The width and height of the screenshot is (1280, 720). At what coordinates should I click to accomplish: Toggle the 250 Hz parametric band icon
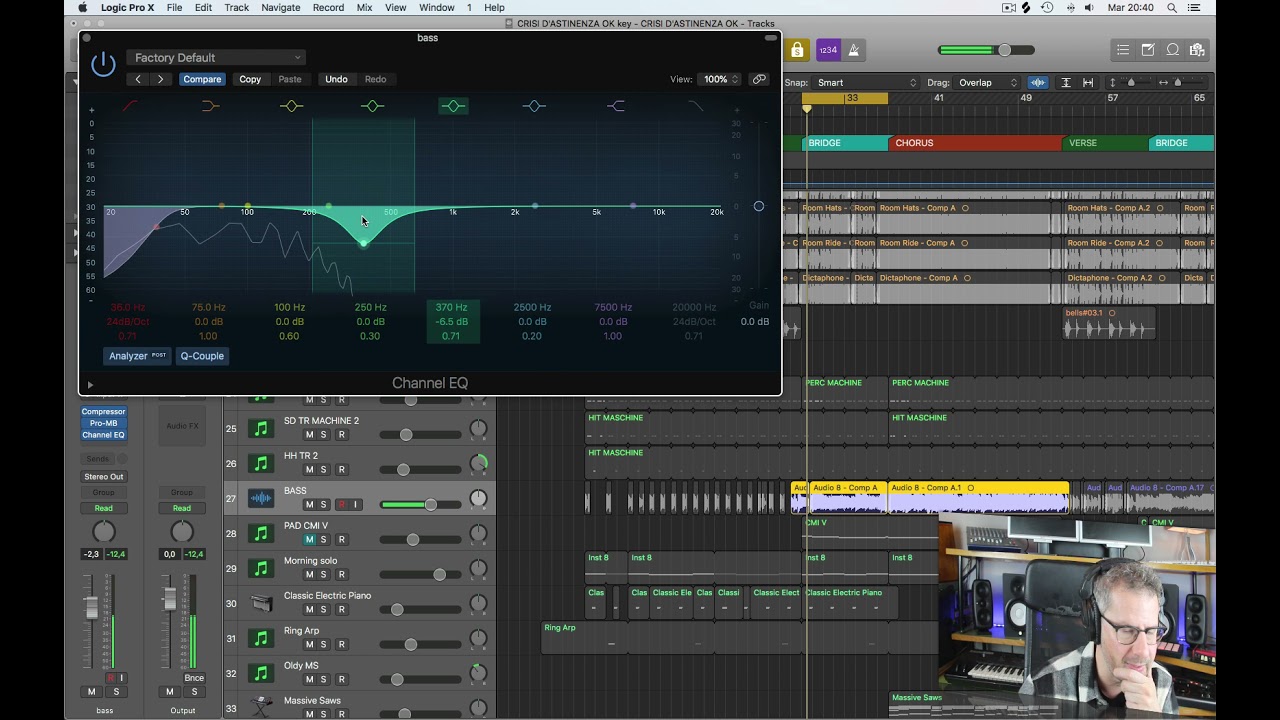click(x=372, y=106)
